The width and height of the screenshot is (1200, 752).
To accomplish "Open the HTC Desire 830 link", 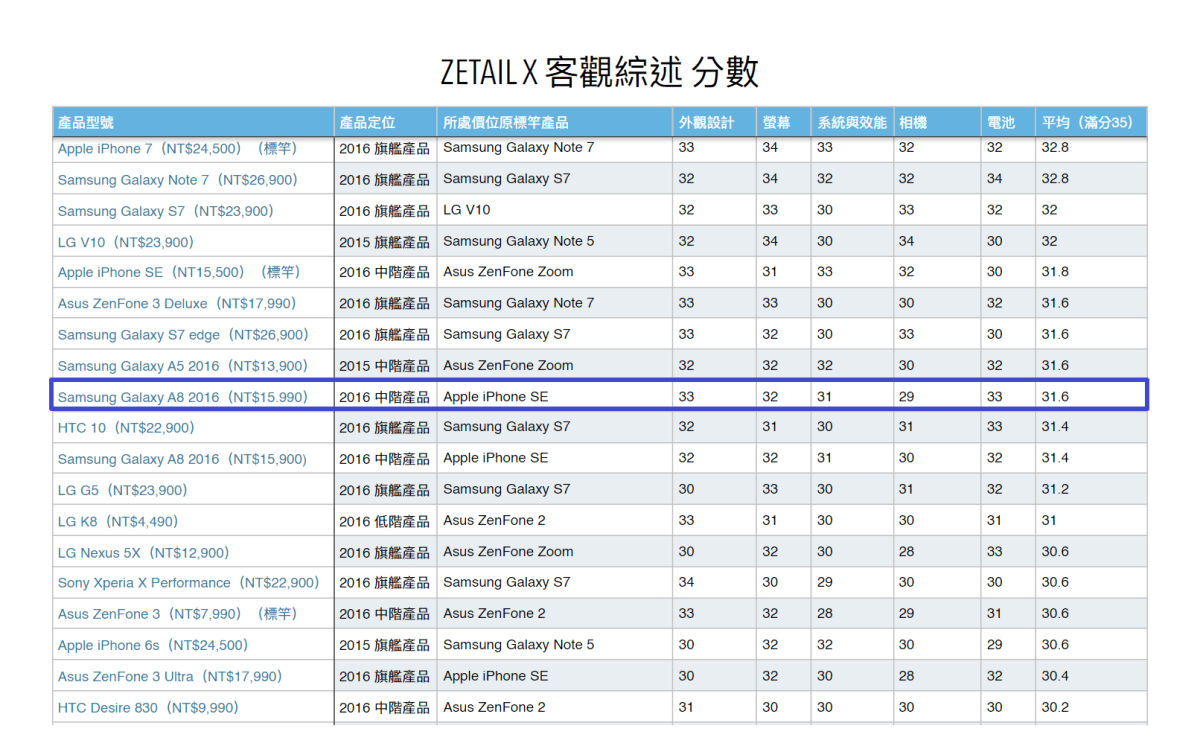I will (148, 708).
